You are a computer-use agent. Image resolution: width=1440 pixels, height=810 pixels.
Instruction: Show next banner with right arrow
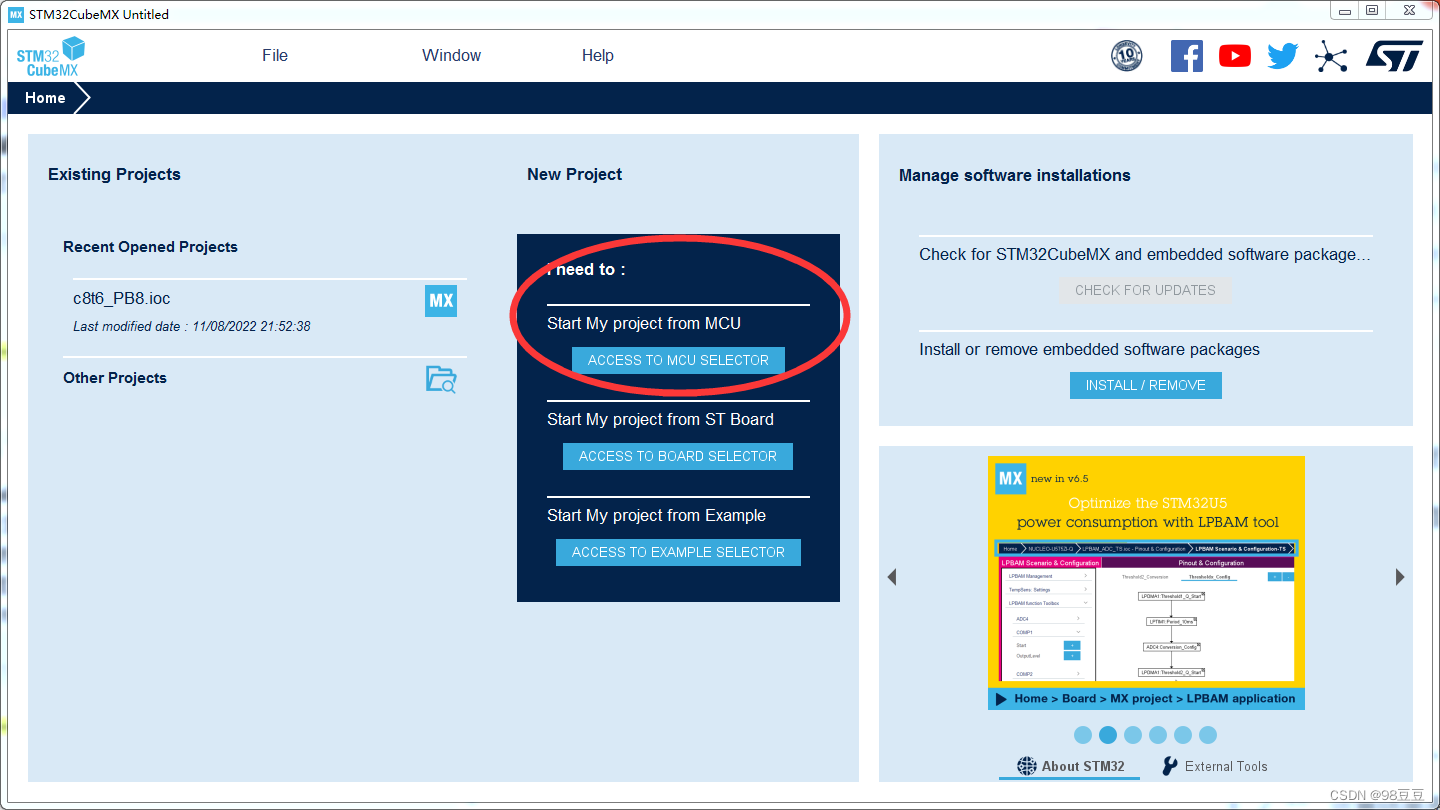point(1400,577)
